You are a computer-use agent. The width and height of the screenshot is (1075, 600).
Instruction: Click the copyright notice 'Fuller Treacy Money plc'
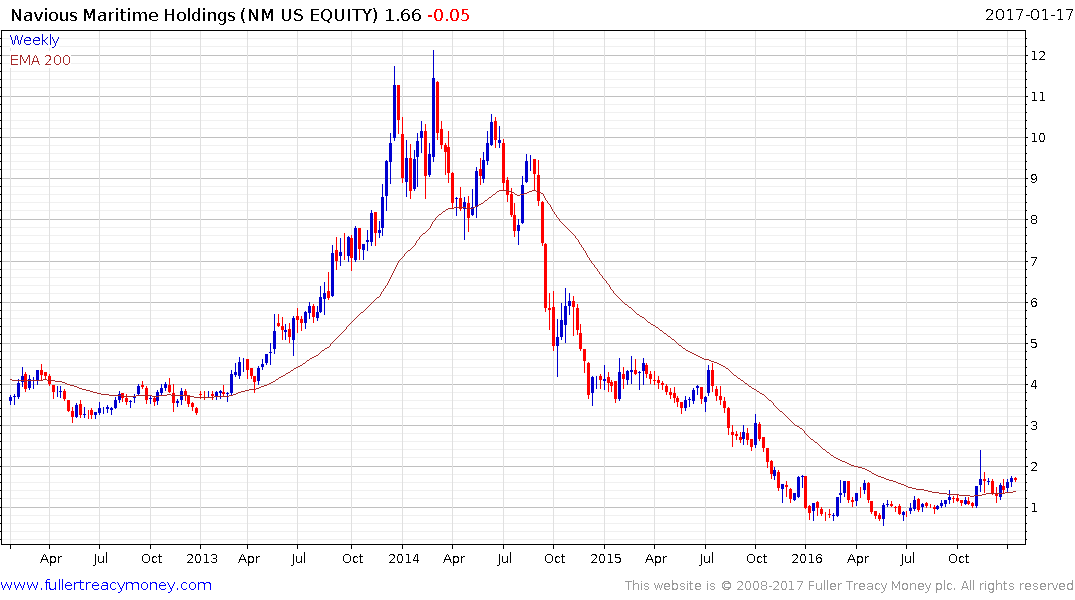(882, 586)
